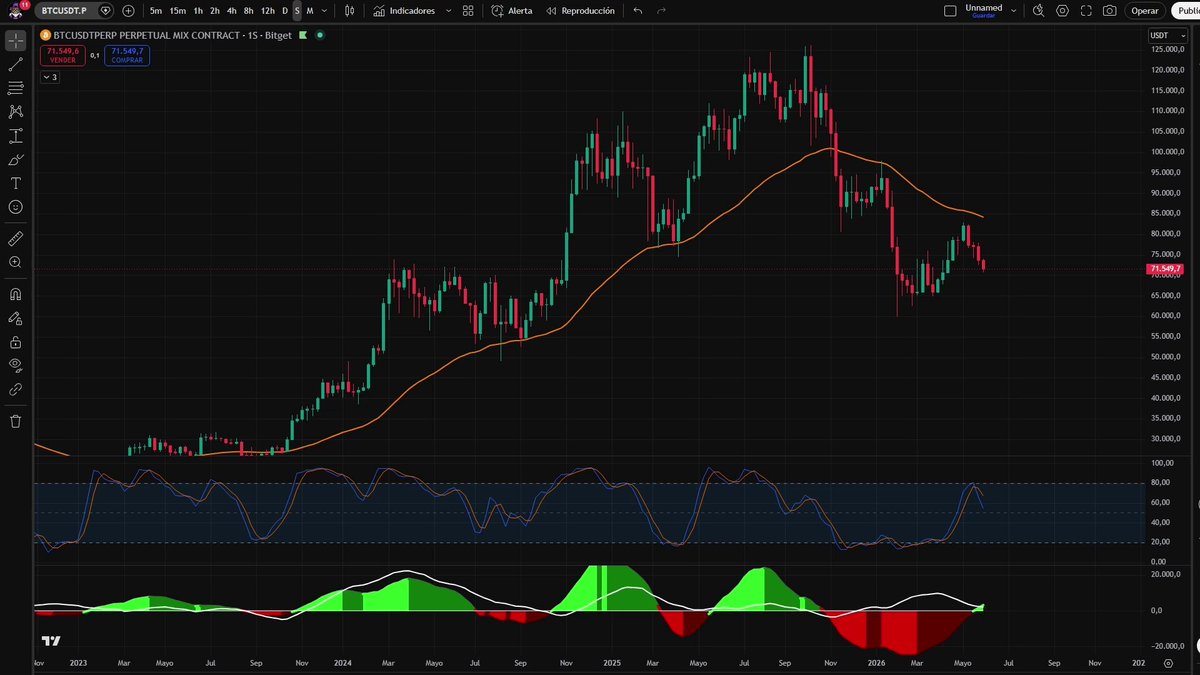Toggle lock all drawings
Image resolution: width=1200 pixels, height=675 pixels.
point(16,342)
